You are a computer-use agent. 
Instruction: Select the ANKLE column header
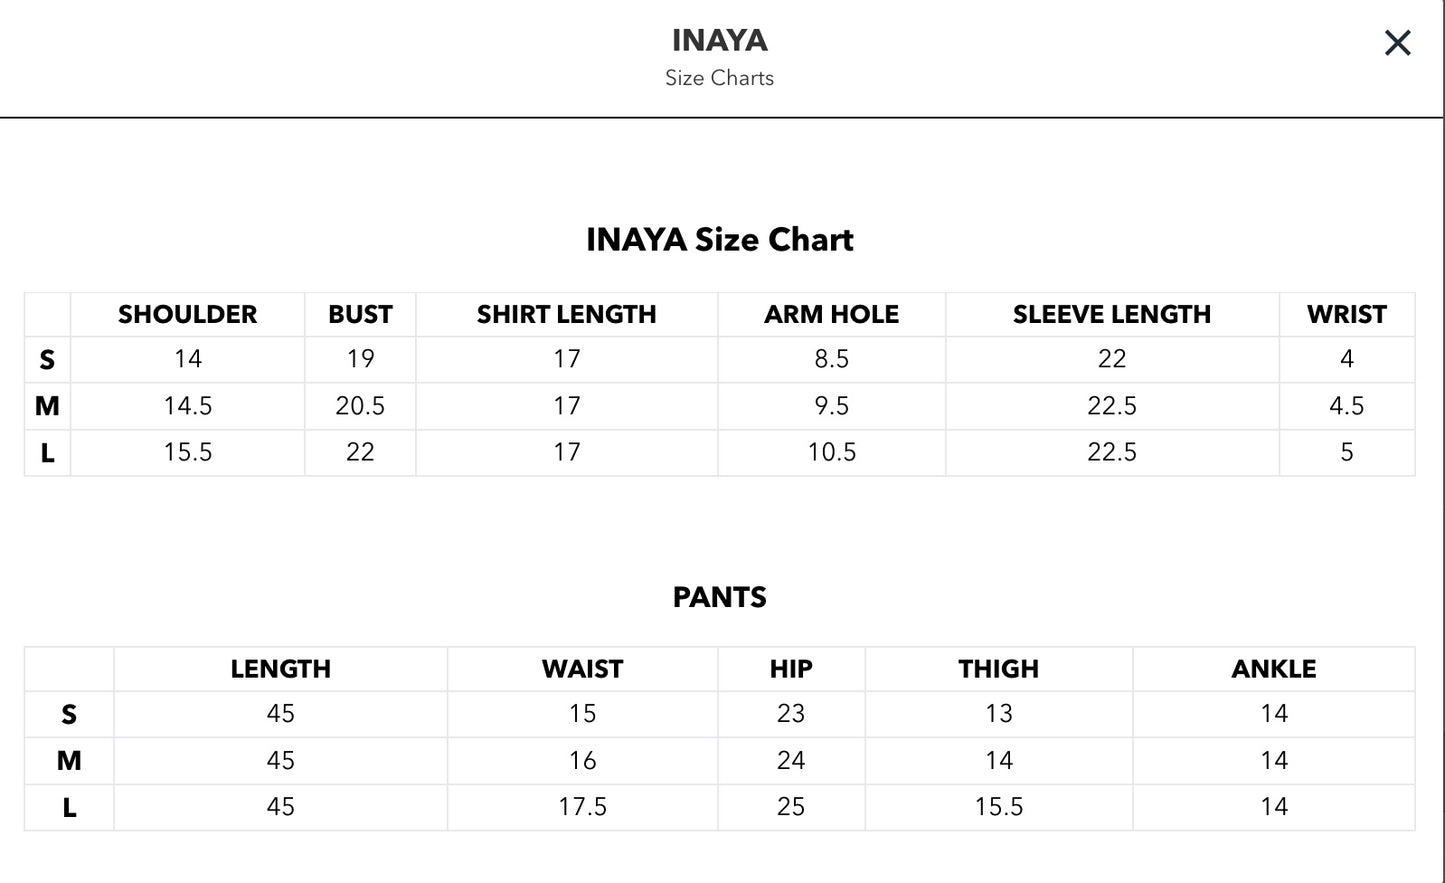coord(1274,669)
